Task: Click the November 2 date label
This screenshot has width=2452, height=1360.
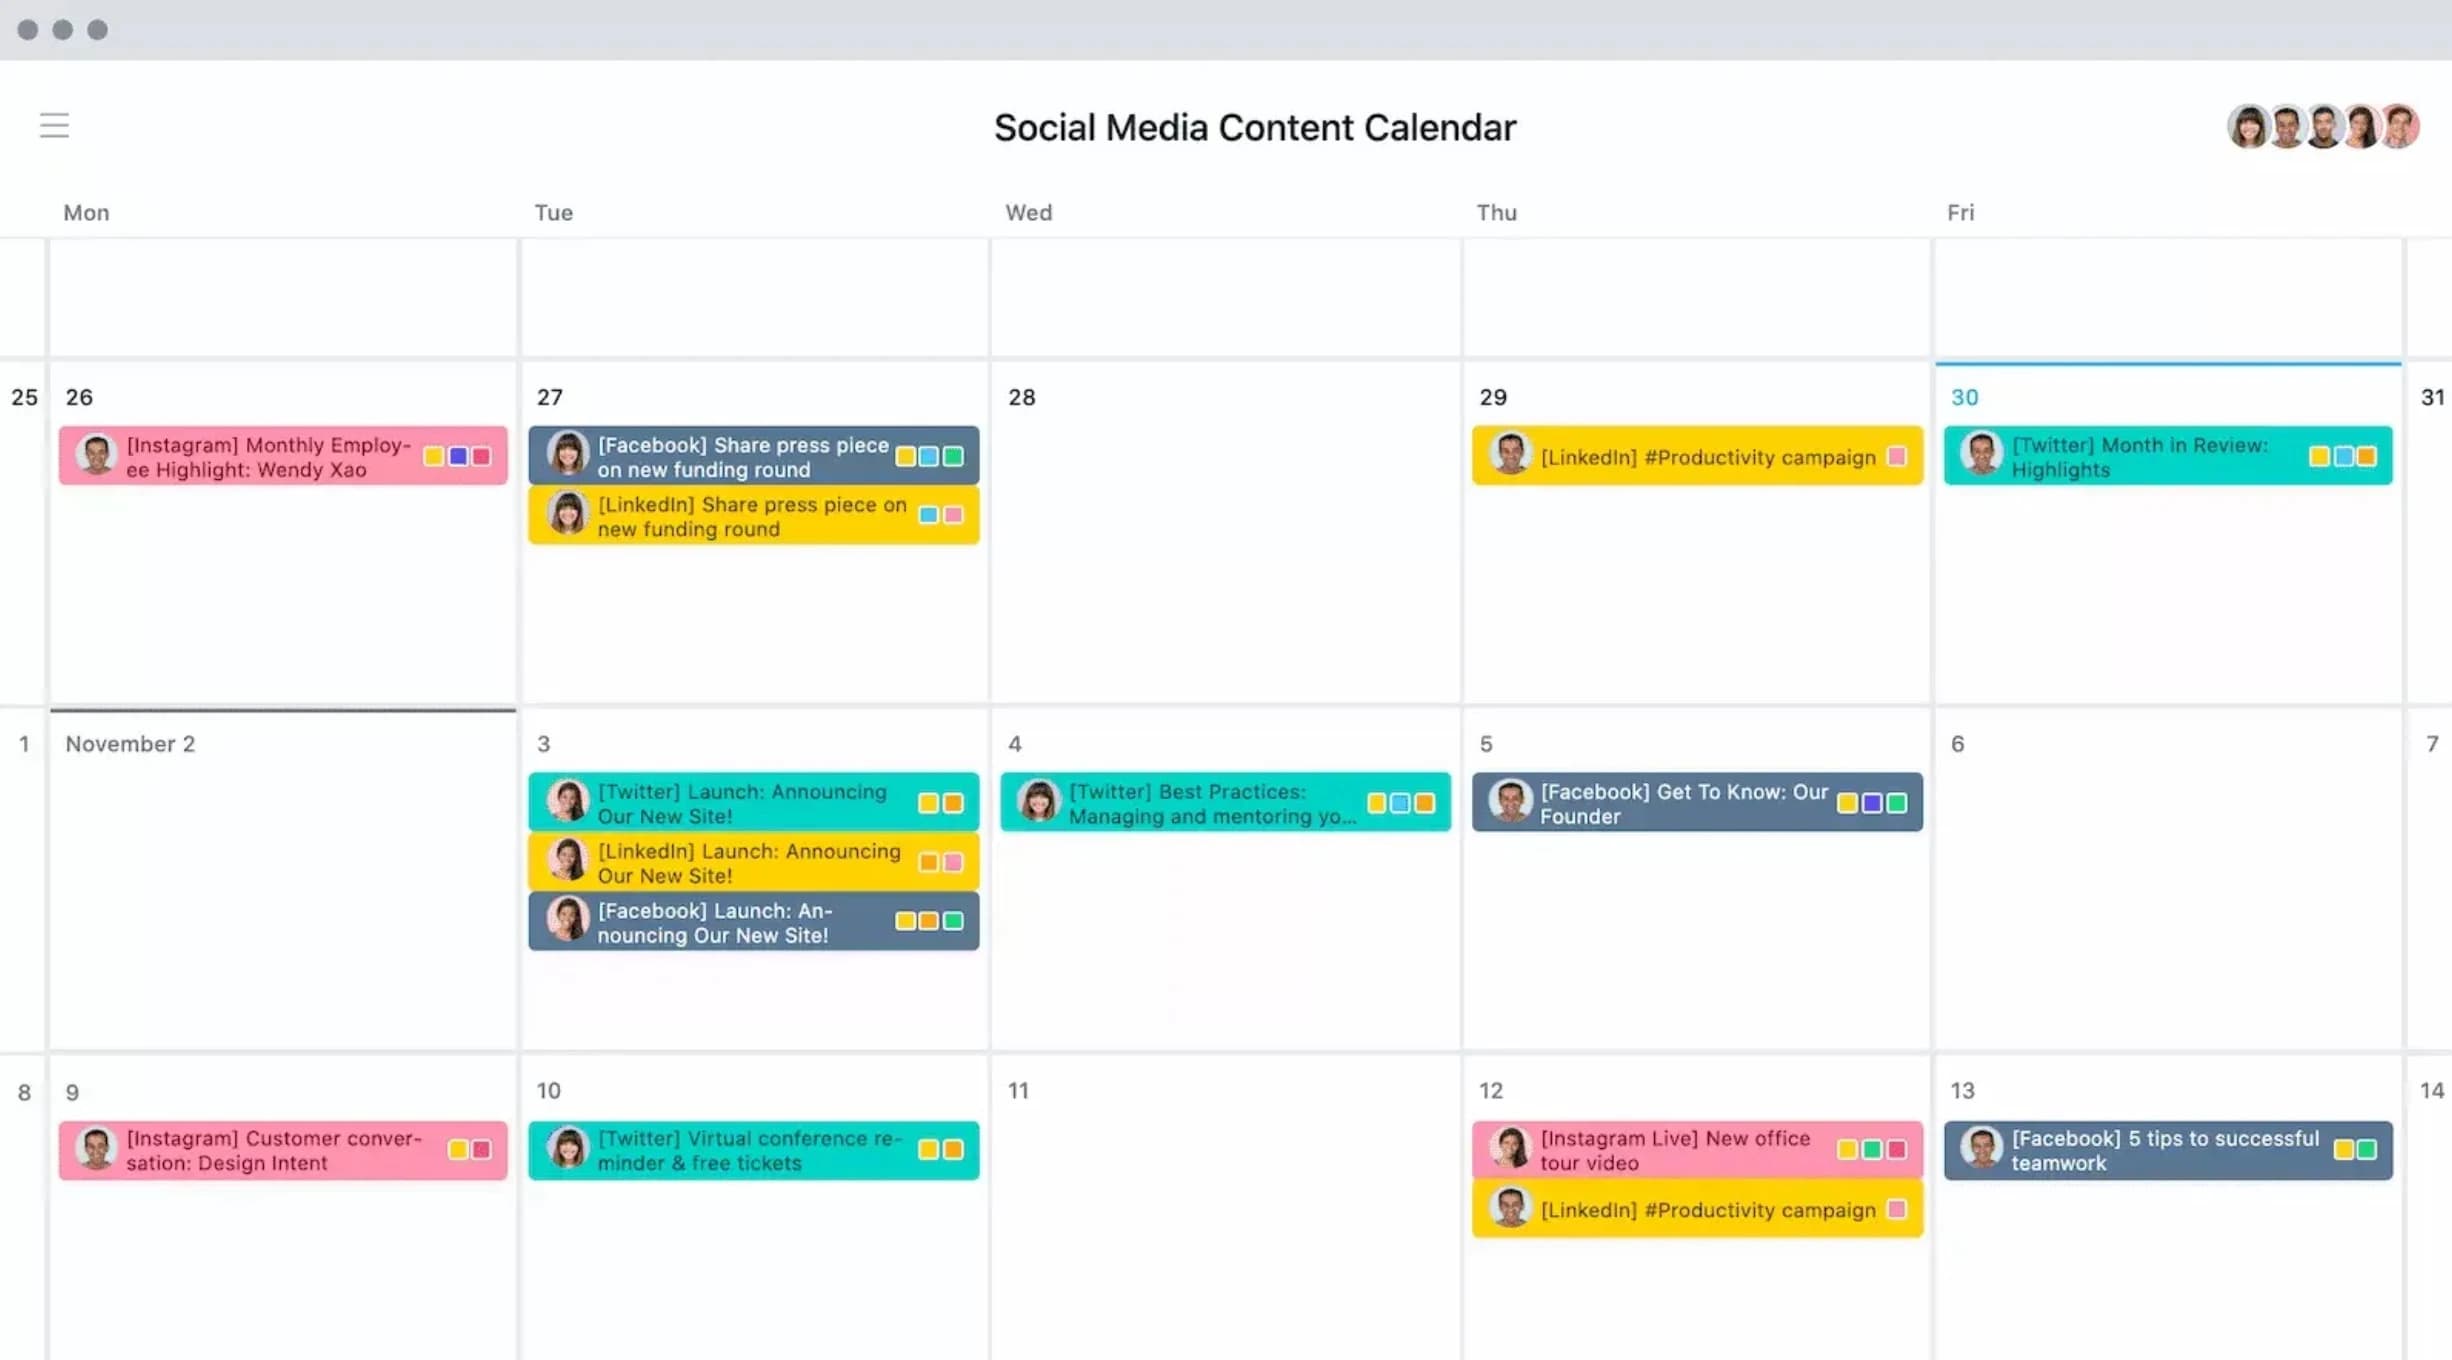Action: 130,744
